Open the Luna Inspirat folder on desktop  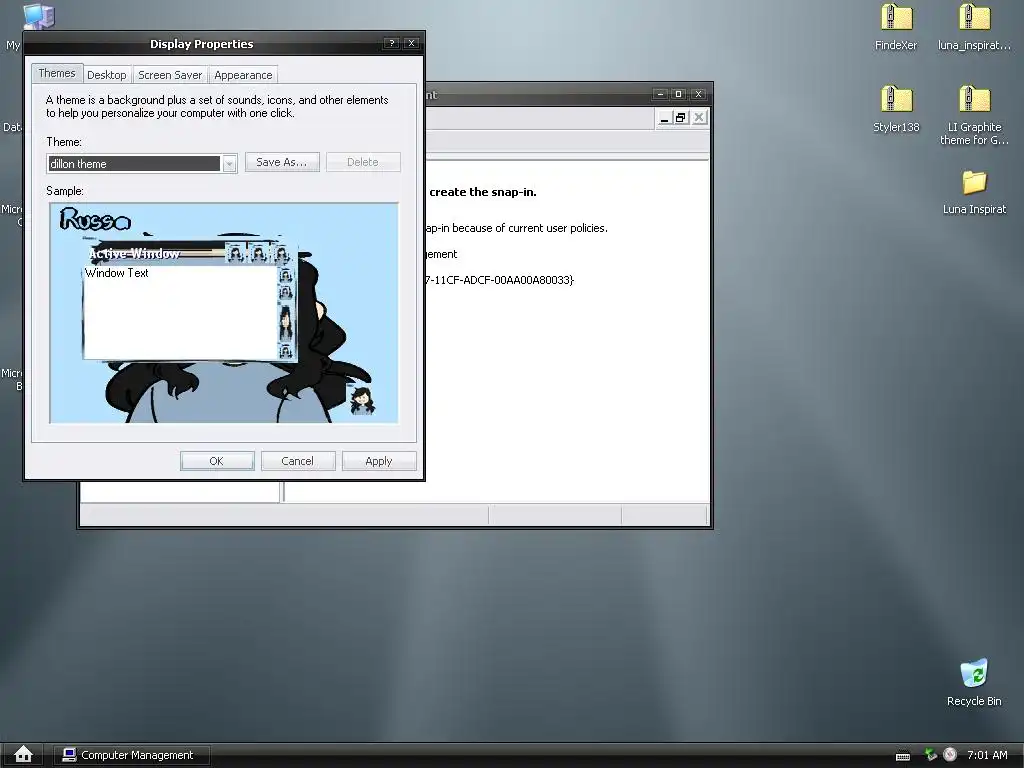pos(974,183)
